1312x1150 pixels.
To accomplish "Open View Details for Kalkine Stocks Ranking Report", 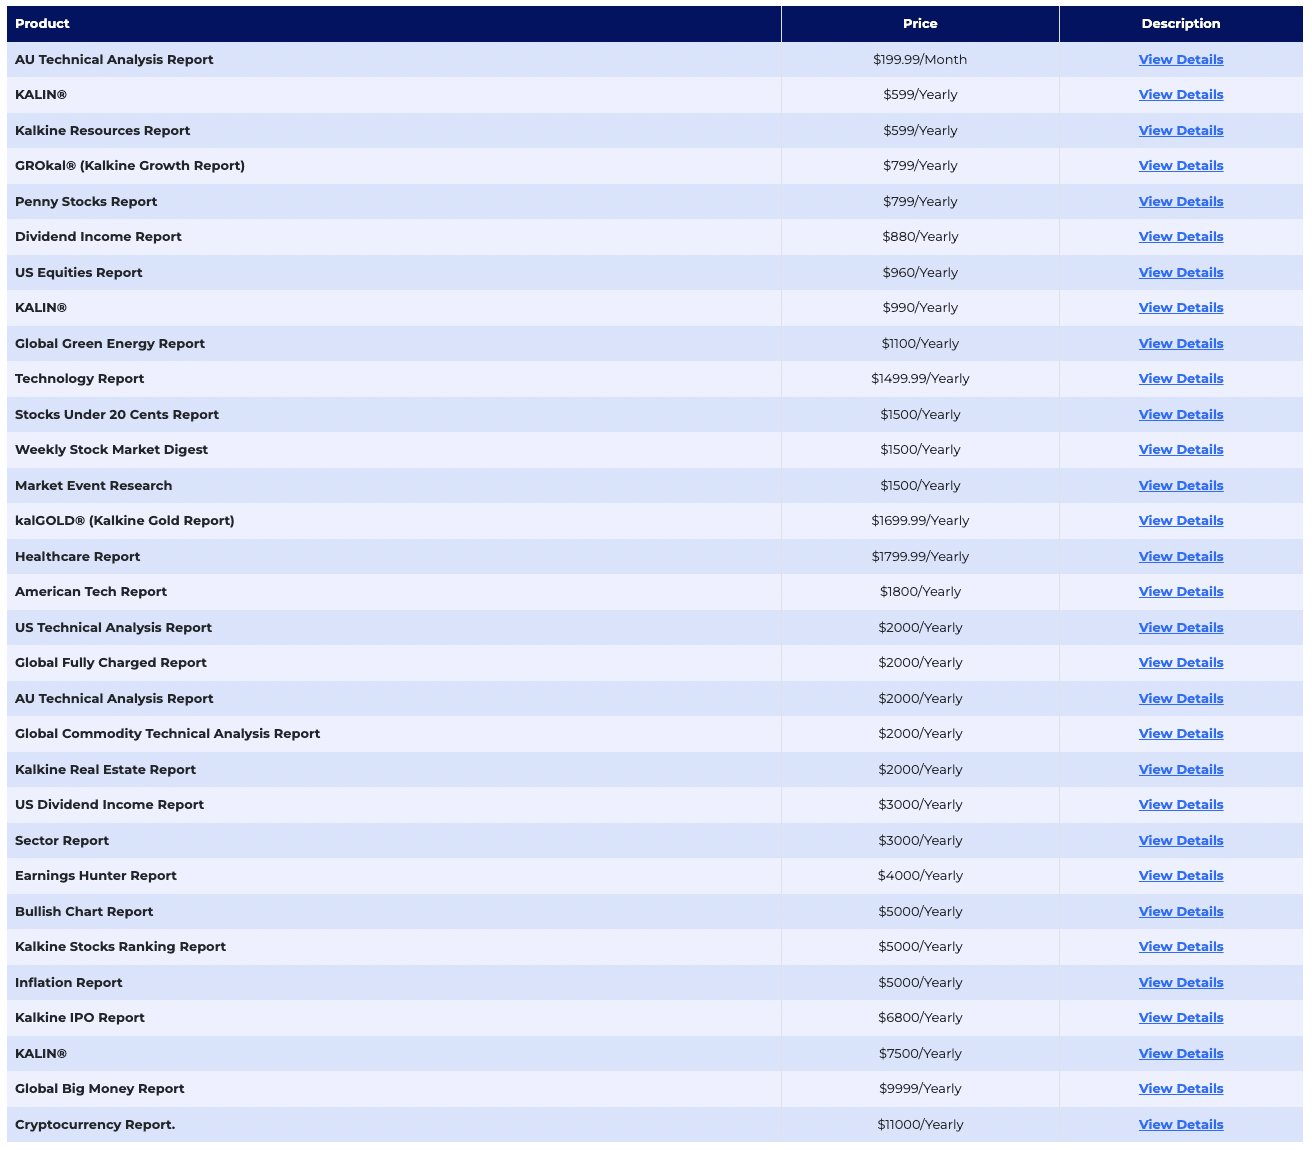I will pos(1181,946).
